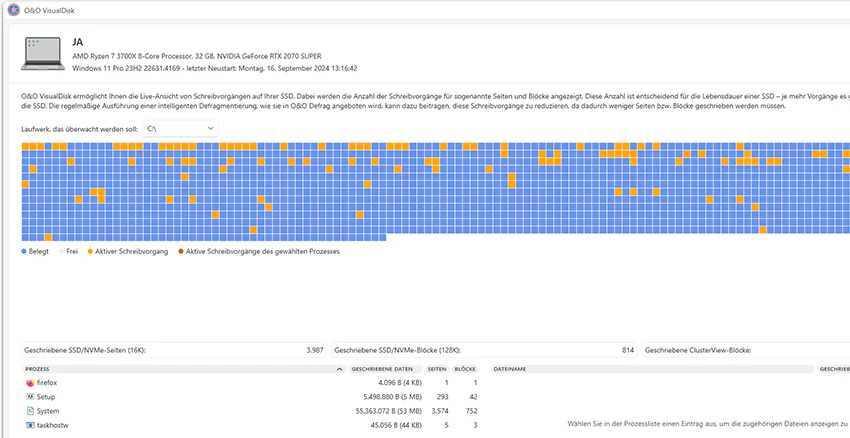This screenshot has width=850, height=438.
Task: Sort by SEITEN column header
Action: click(437, 369)
